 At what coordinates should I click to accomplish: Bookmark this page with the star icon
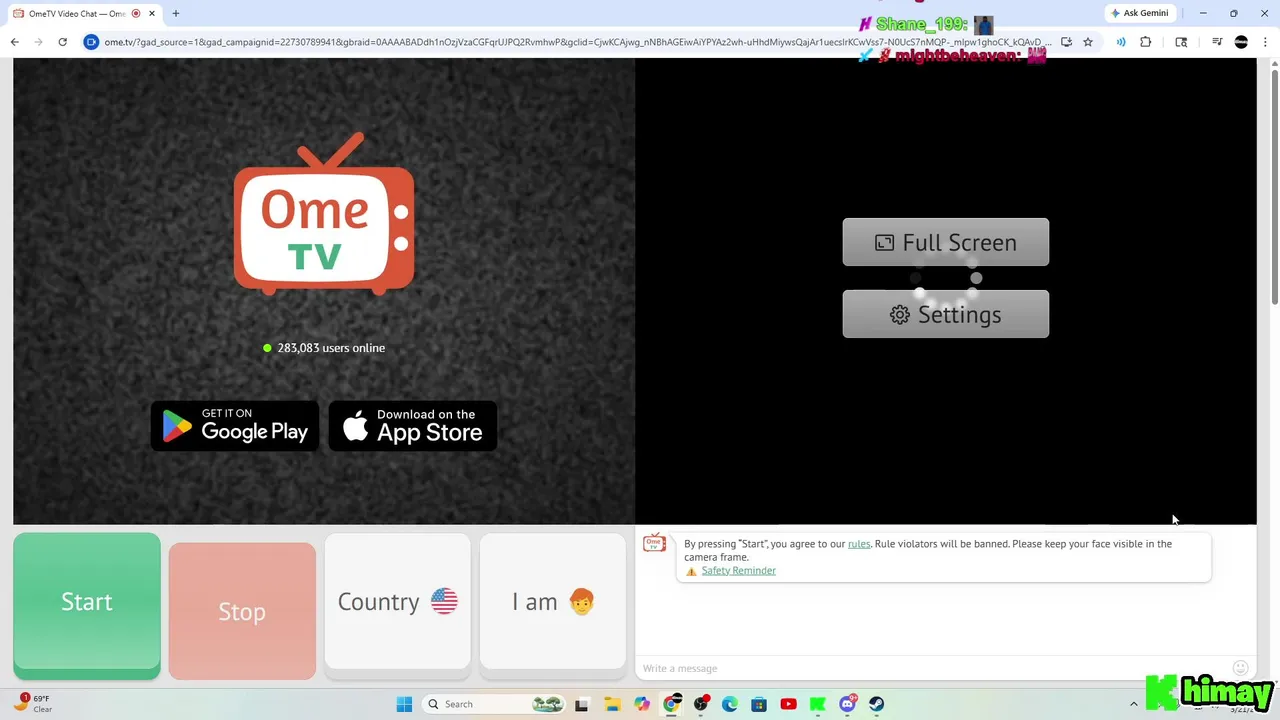pos(1088,42)
